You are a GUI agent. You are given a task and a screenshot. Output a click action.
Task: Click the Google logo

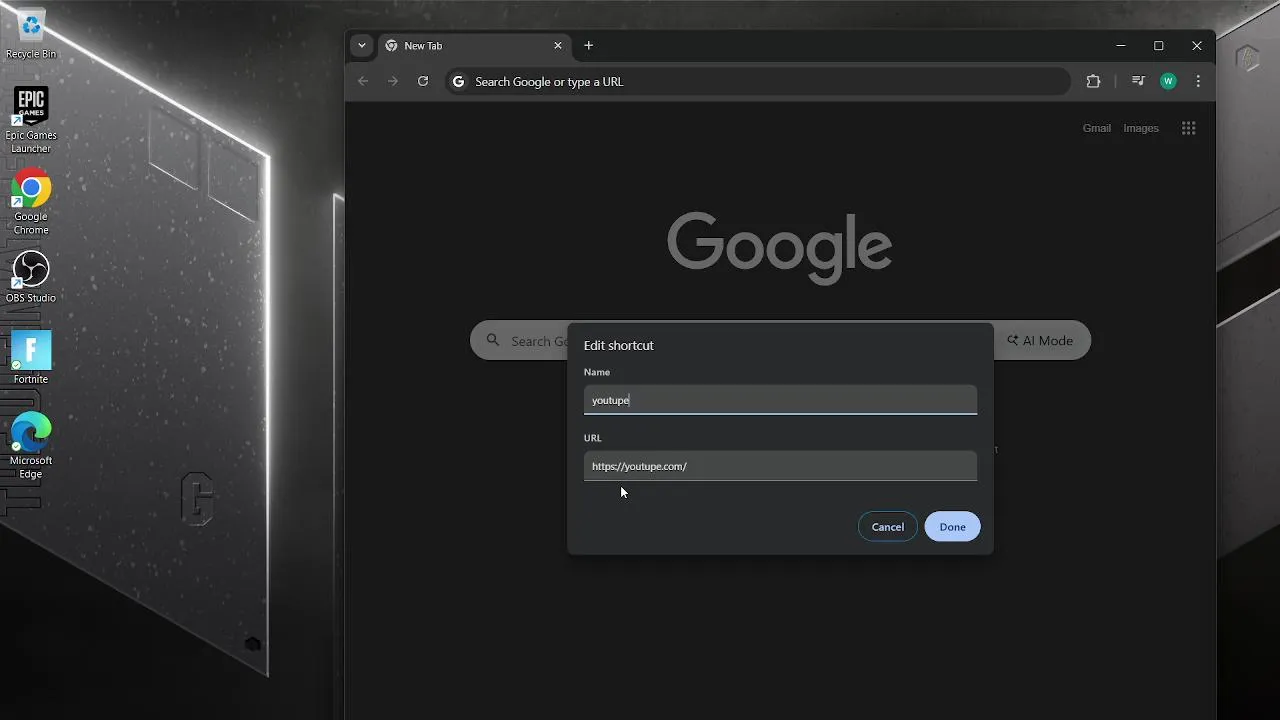780,247
